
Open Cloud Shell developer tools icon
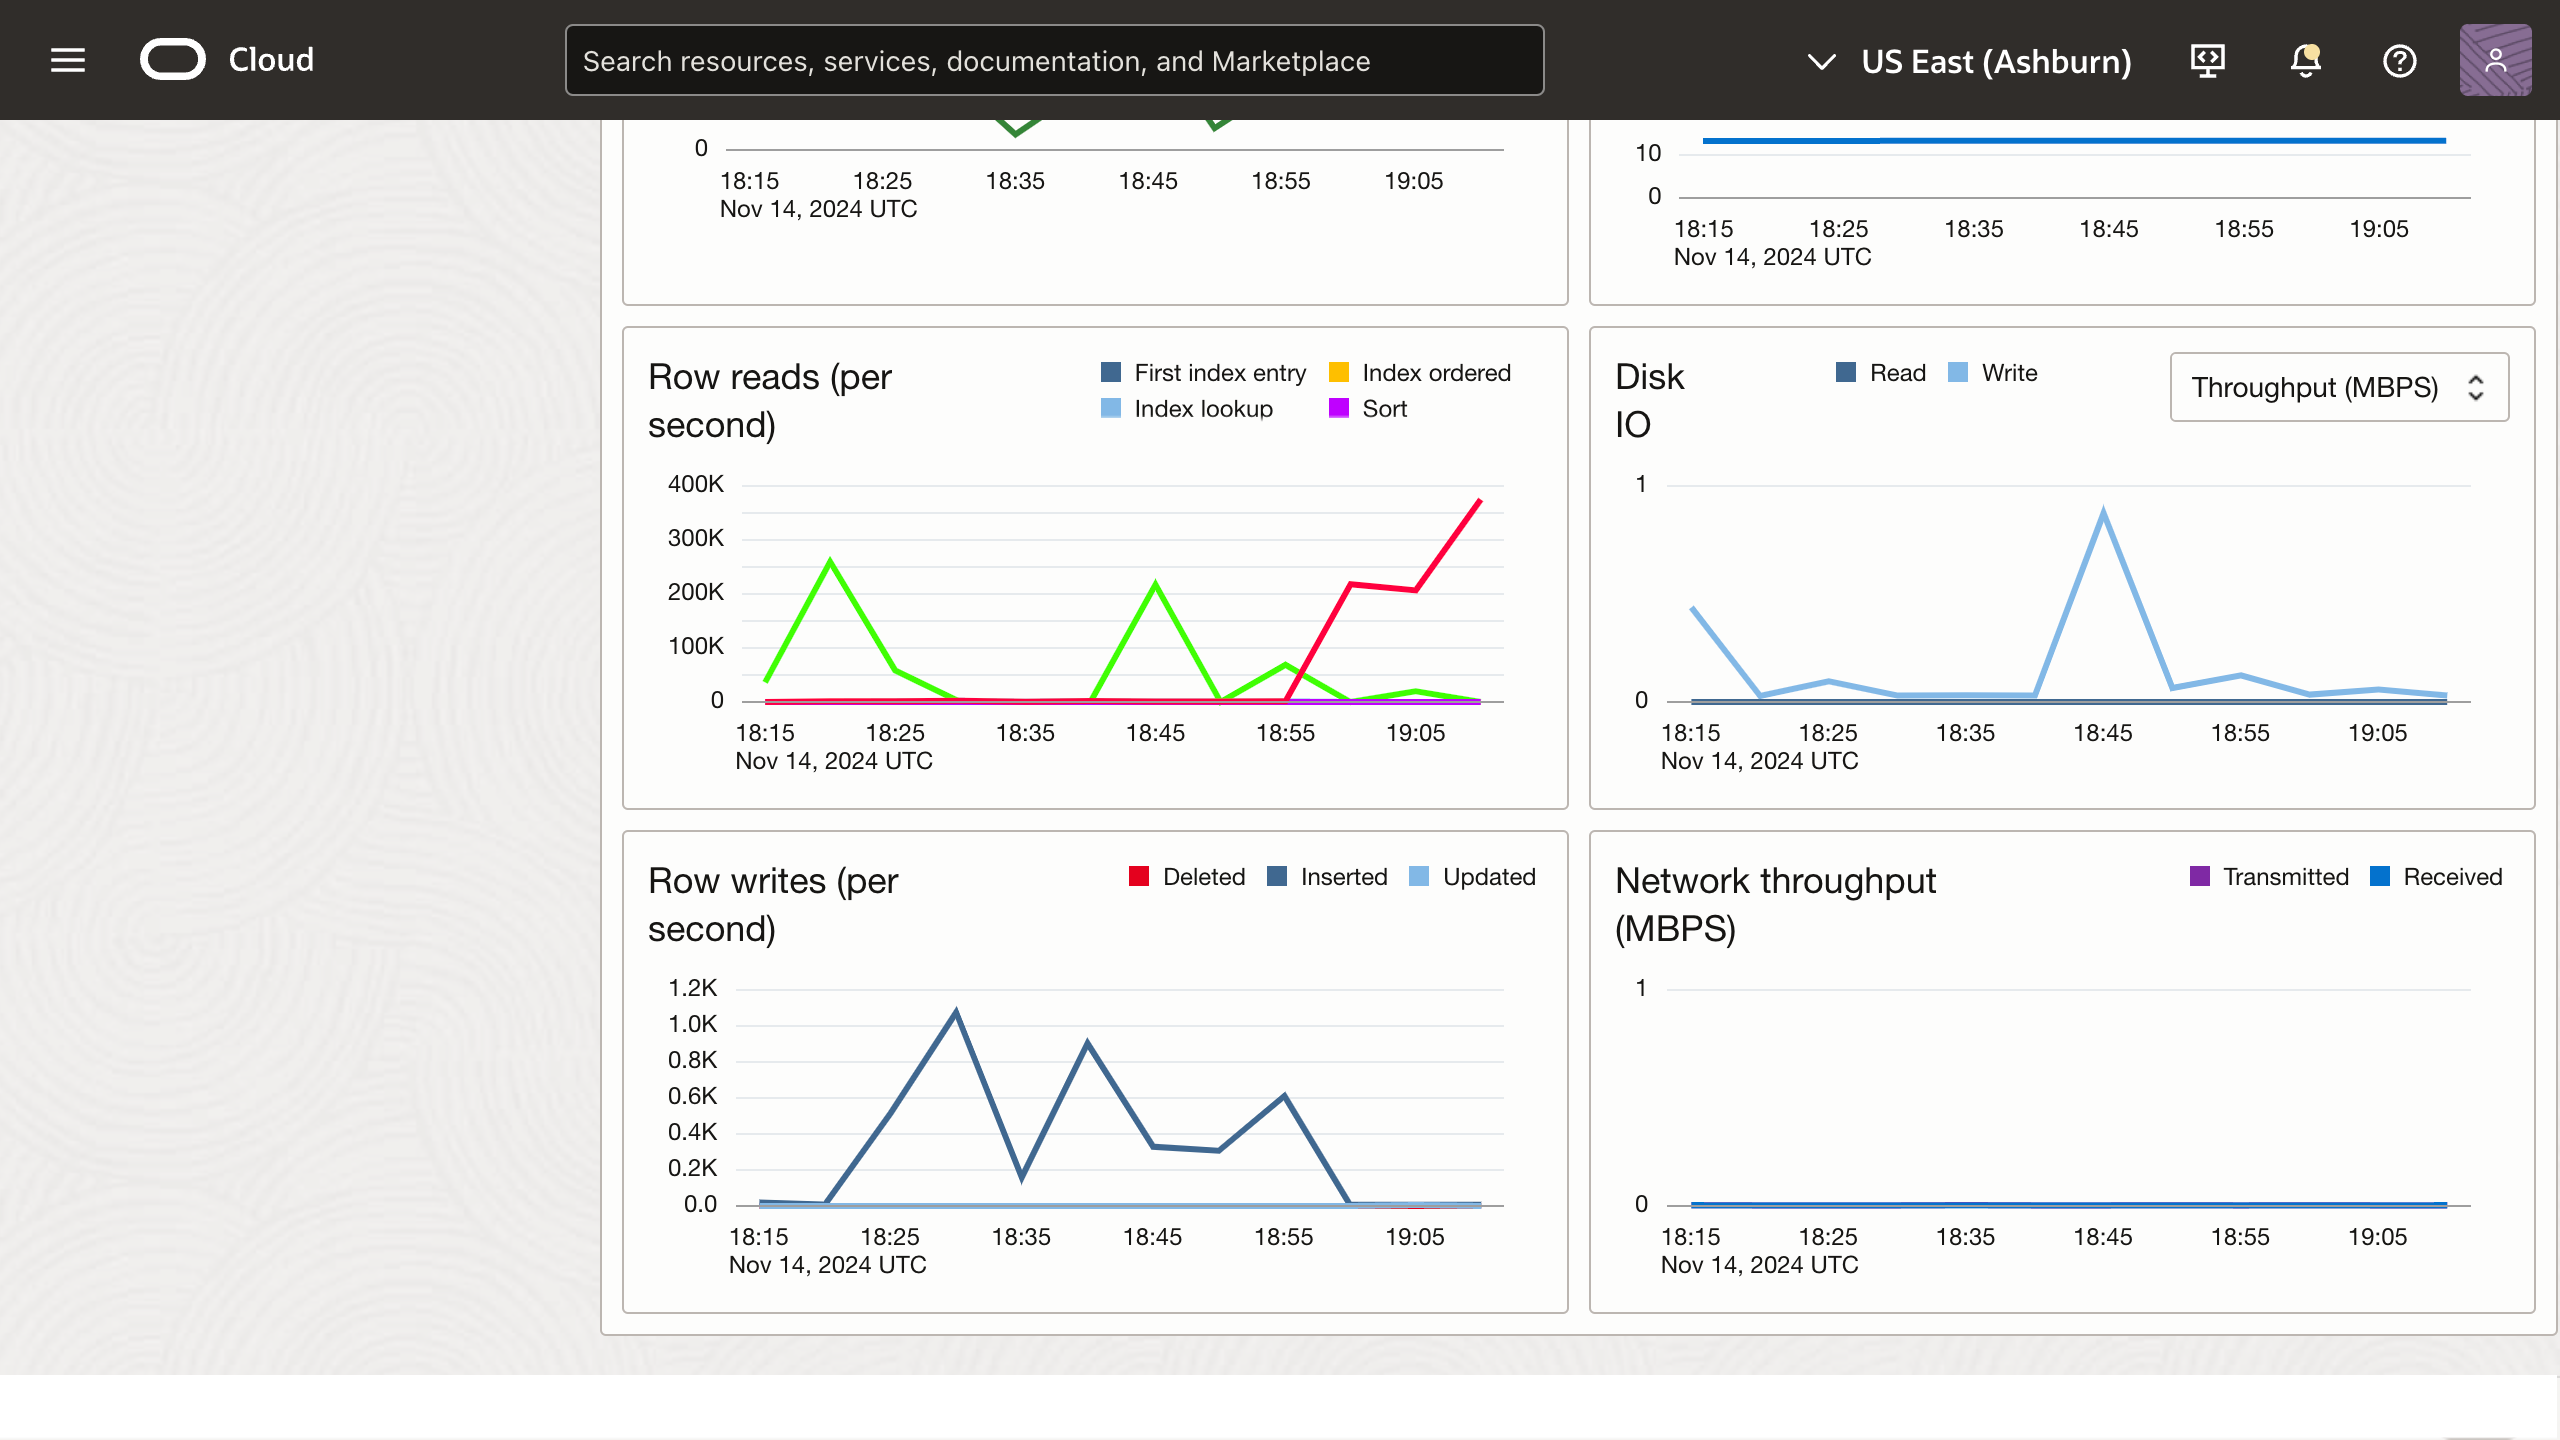pos(2207,61)
